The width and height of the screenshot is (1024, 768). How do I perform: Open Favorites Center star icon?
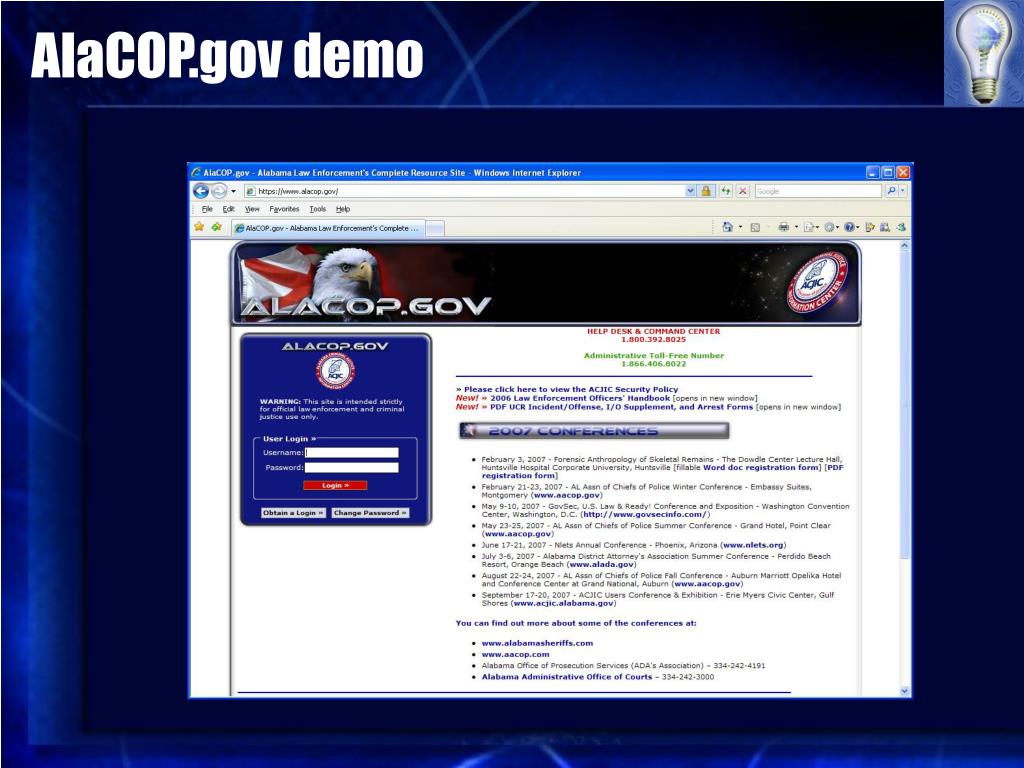tap(199, 227)
